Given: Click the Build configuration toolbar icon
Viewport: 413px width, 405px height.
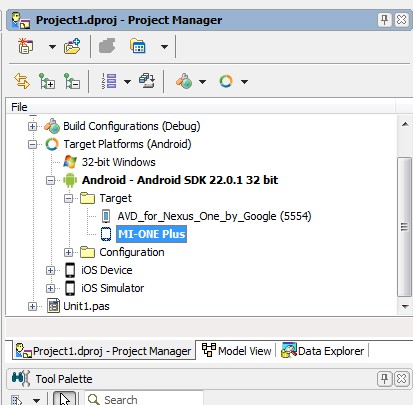Looking at the screenshot, I should (184, 81).
